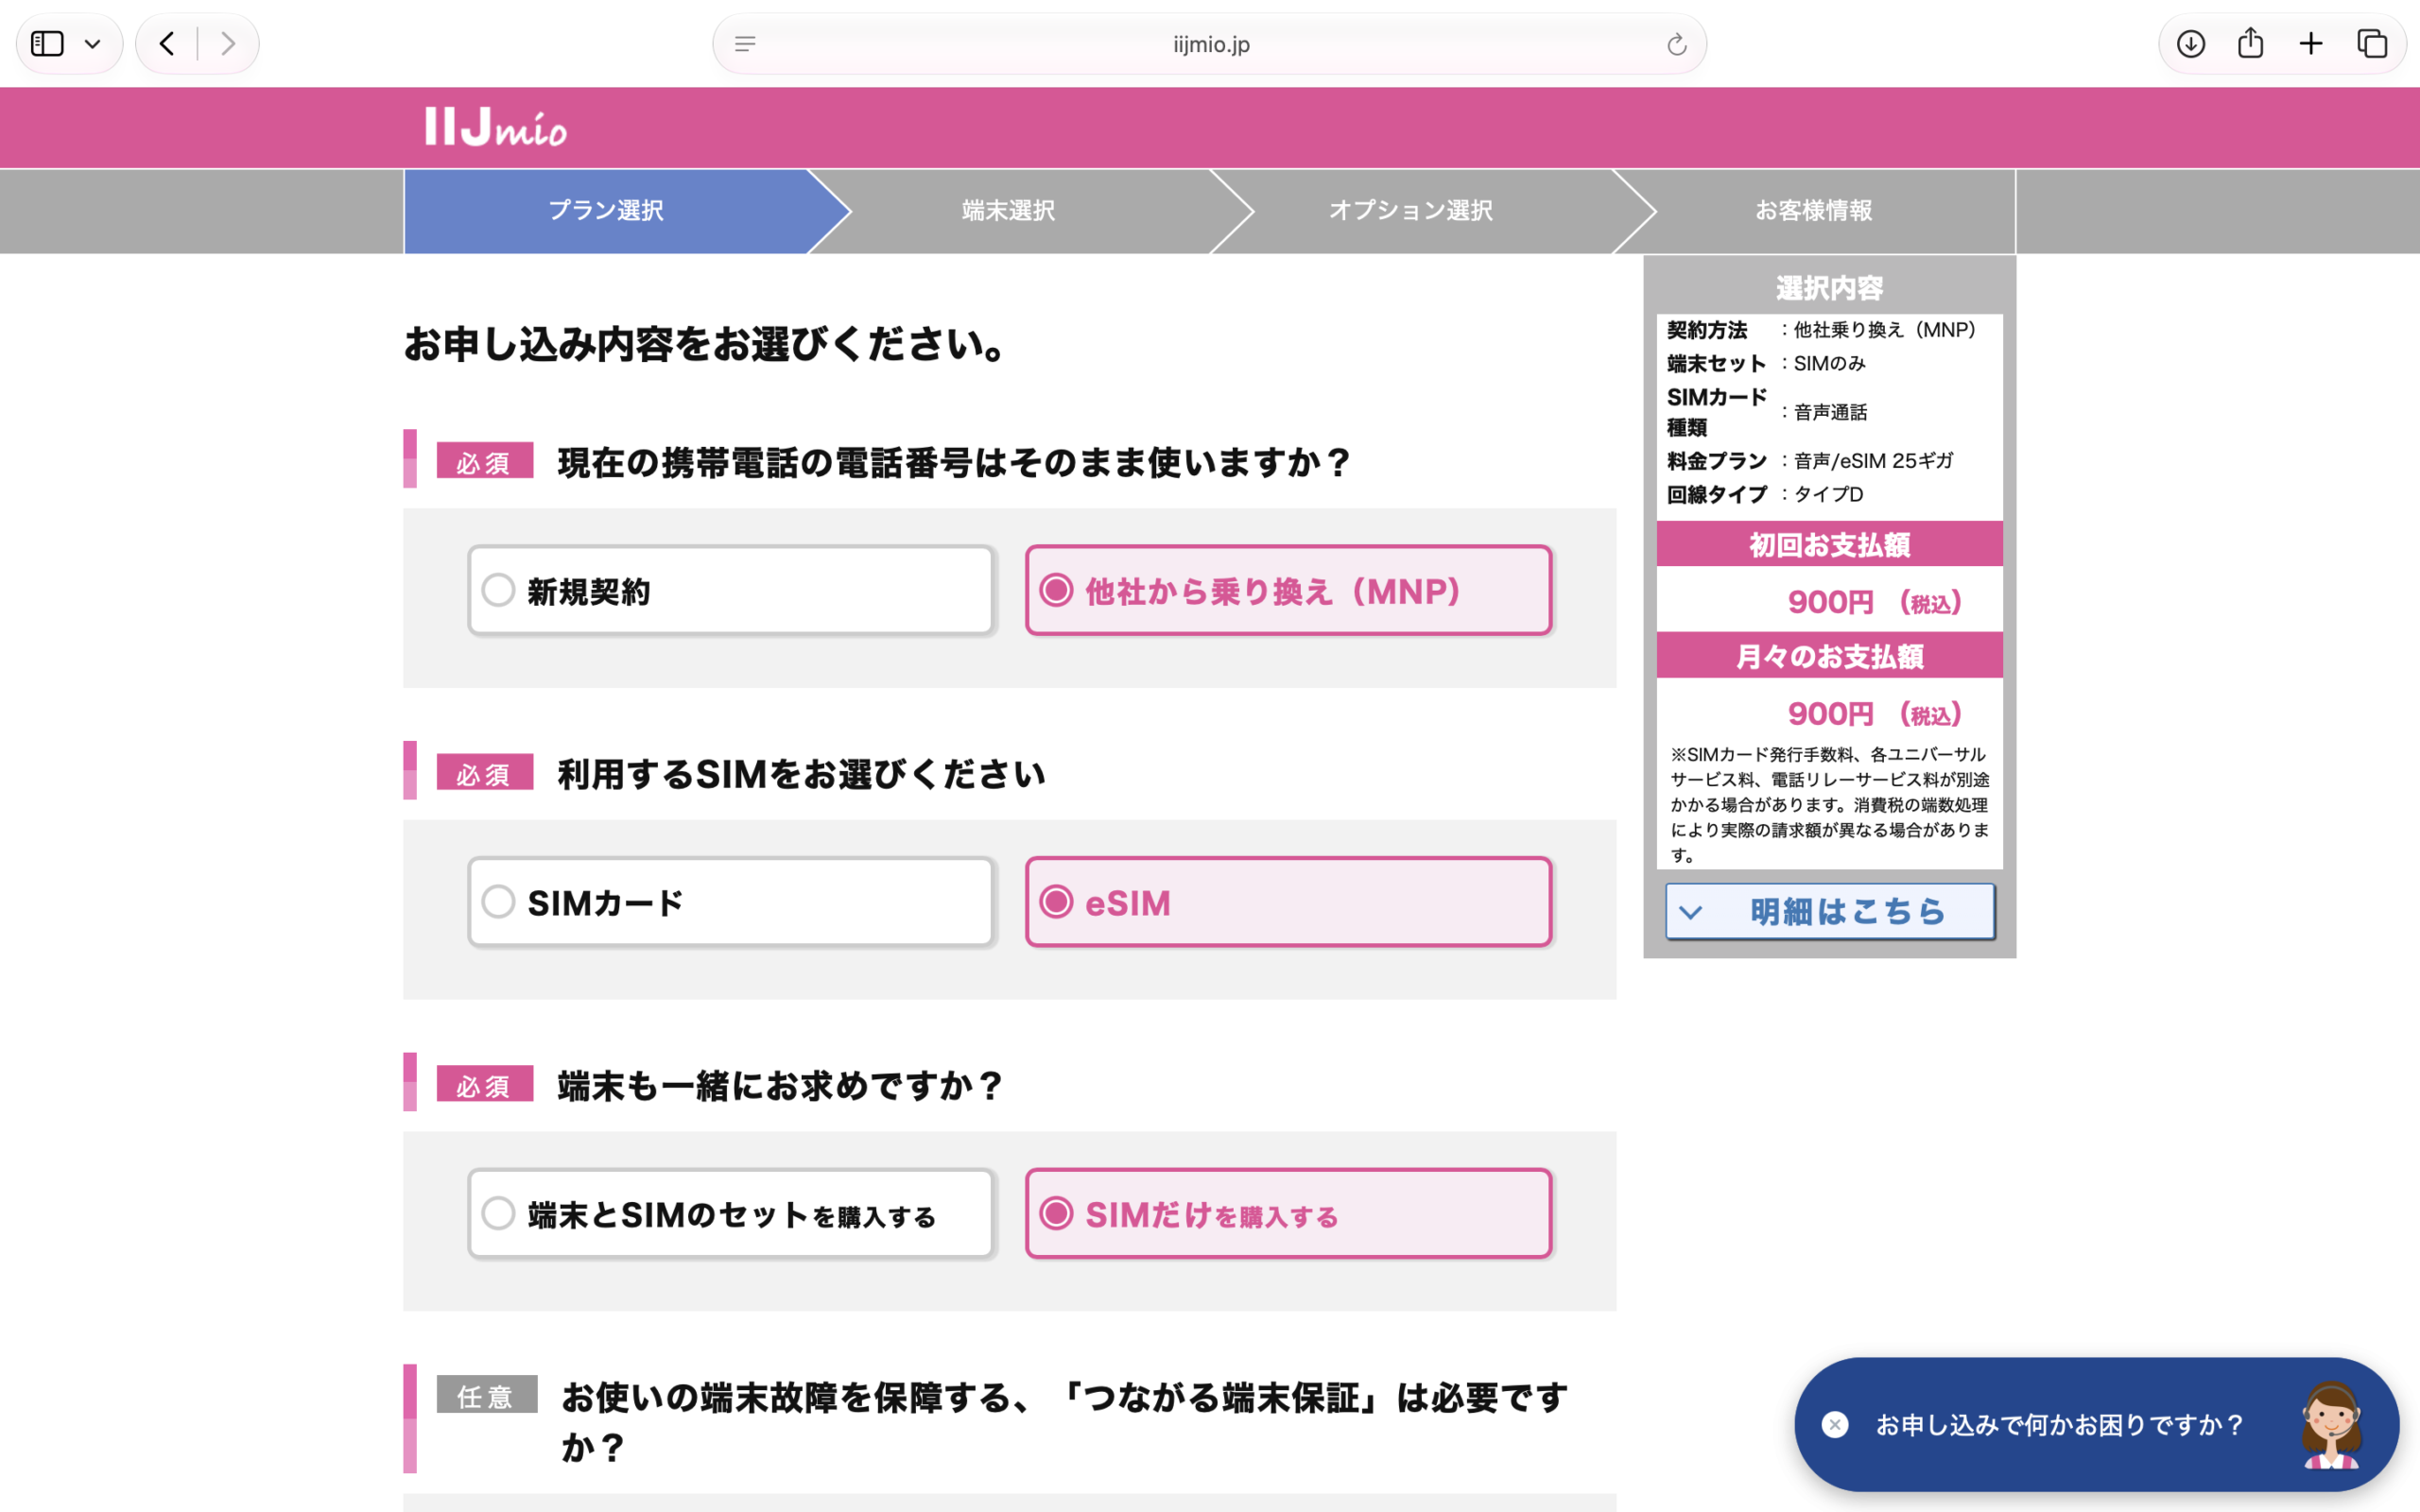Image resolution: width=2420 pixels, height=1512 pixels.
Task: Click the Share icon in toolbar
Action: [x=2250, y=43]
